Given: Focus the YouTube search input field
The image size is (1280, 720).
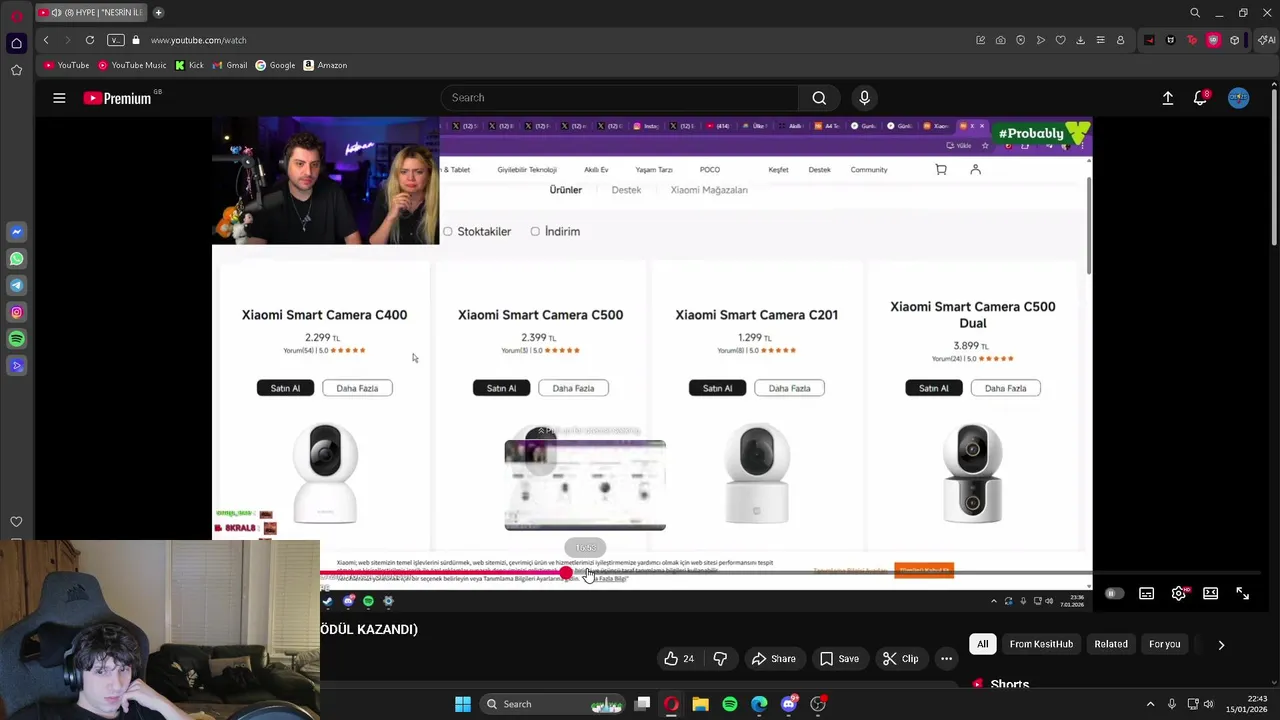Looking at the screenshot, I should pyautogui.click(x=620, y=98).
